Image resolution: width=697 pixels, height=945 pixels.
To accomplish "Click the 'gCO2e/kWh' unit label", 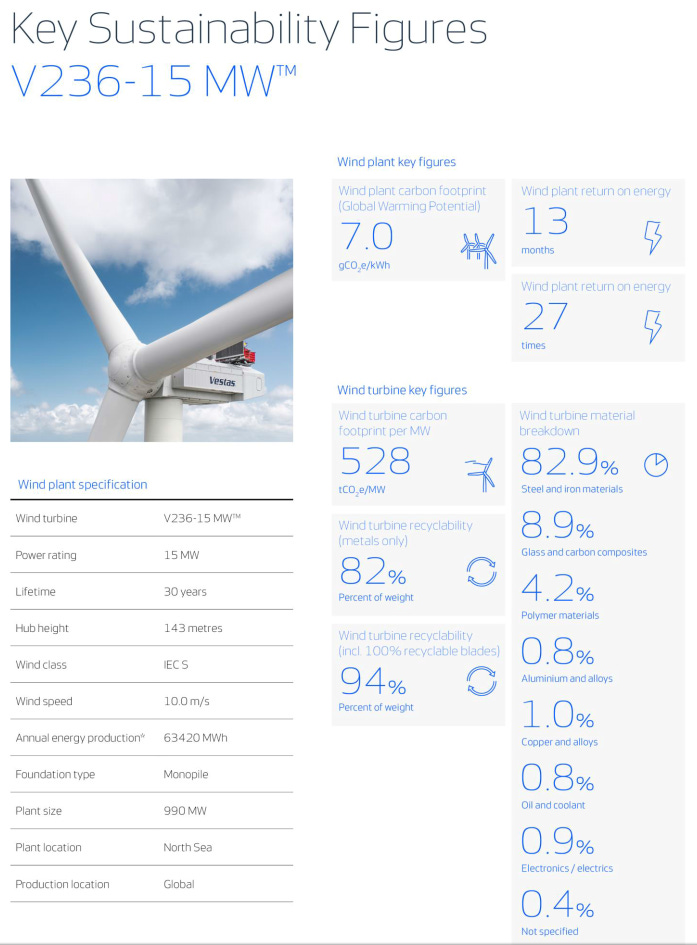I will click(x=364, y=266).
